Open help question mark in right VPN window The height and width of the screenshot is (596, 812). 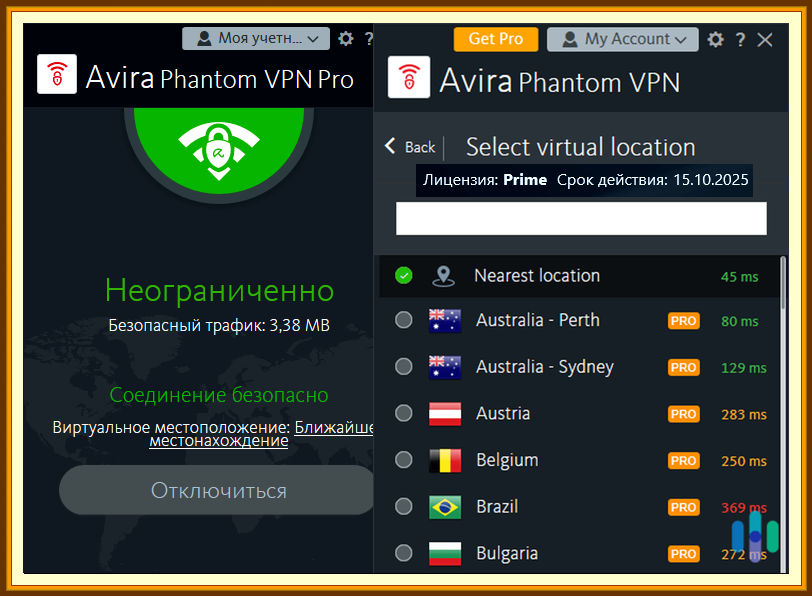tap(741, 39)
